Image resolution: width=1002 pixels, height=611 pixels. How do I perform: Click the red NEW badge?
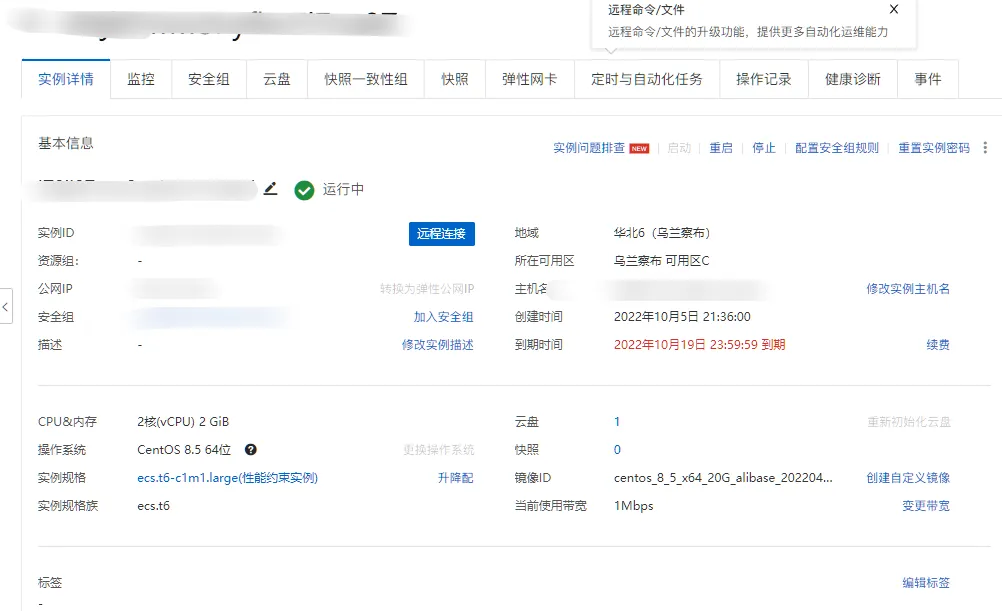tap(639, 148)
